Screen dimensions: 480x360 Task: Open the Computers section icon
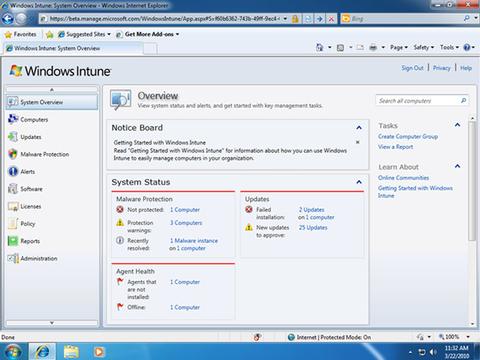point(13,119)
